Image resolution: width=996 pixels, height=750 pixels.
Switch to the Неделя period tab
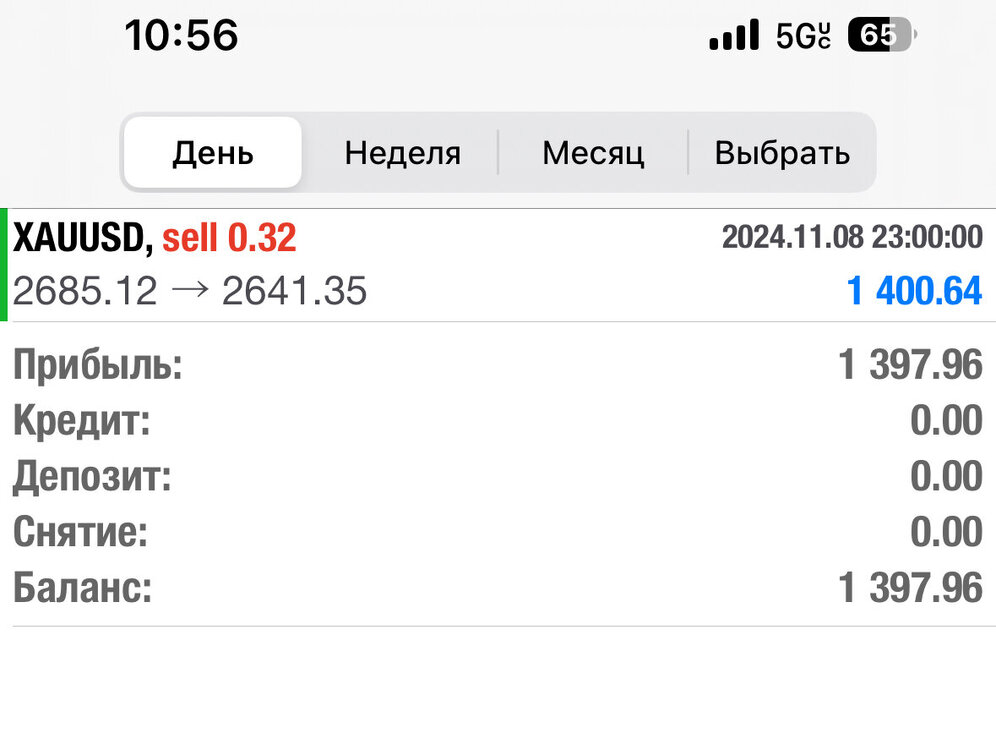pos(403,152)
